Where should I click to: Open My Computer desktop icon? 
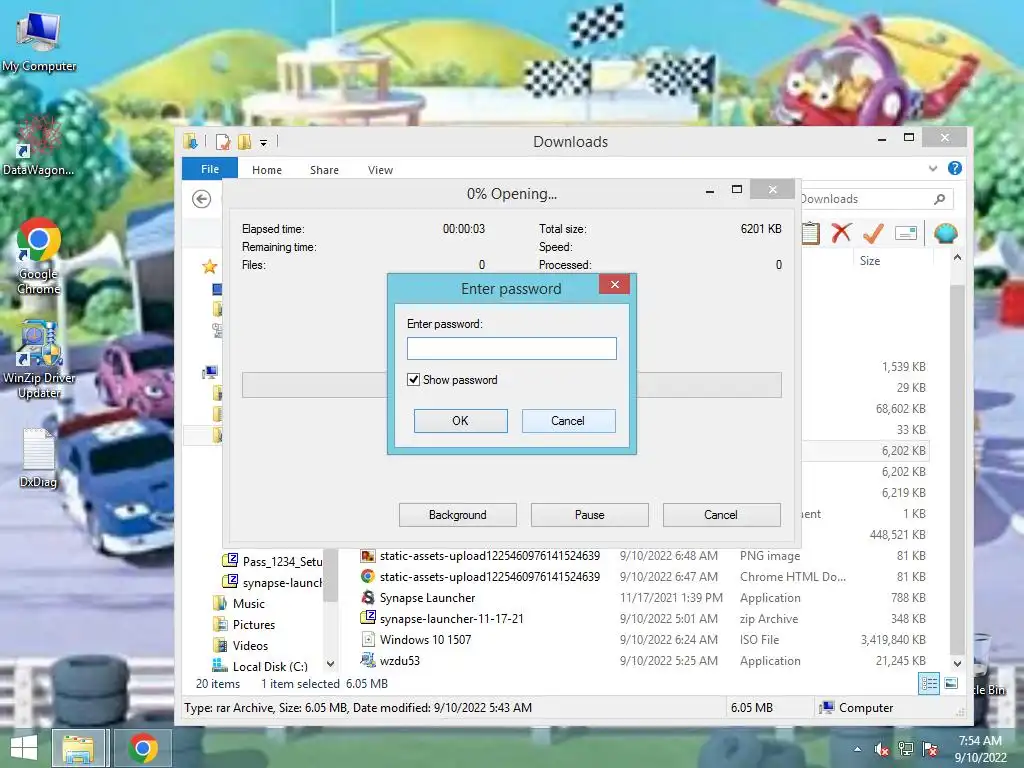39,41
